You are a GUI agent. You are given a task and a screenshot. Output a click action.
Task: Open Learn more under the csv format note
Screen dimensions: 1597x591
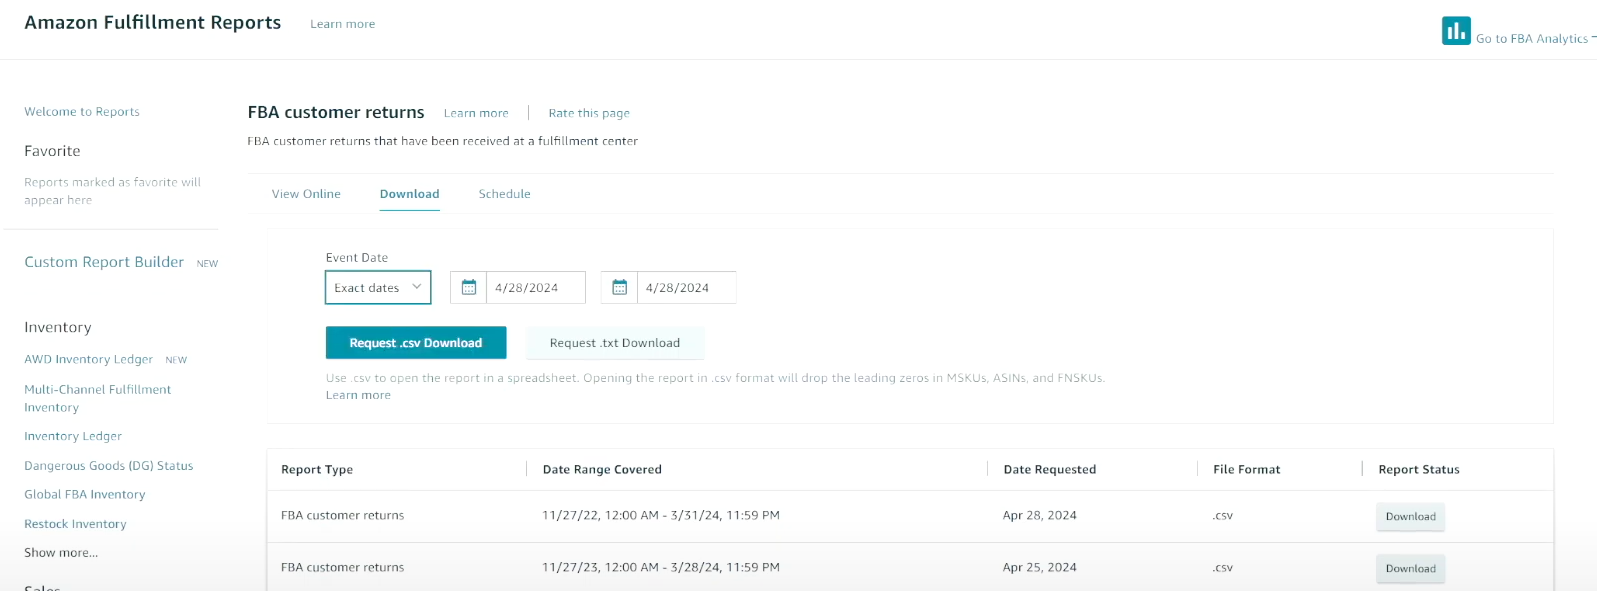[358, 395]
